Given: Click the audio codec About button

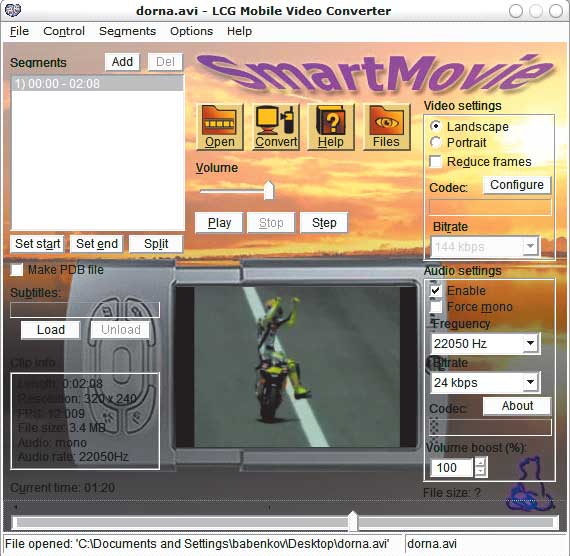Looking at the screenshot, I should (x=517, y=406).
